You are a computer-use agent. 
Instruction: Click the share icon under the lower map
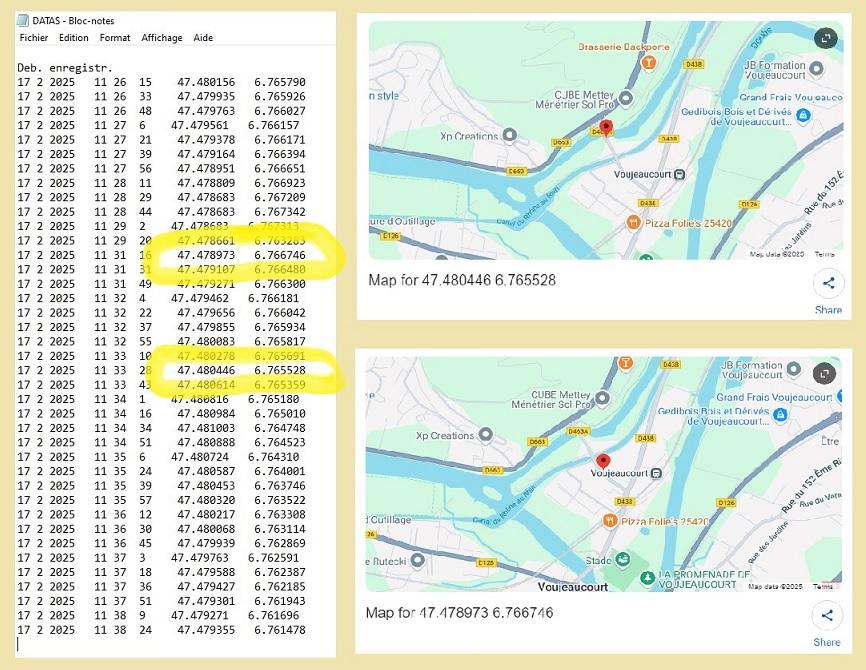click(x=827, y=615)
